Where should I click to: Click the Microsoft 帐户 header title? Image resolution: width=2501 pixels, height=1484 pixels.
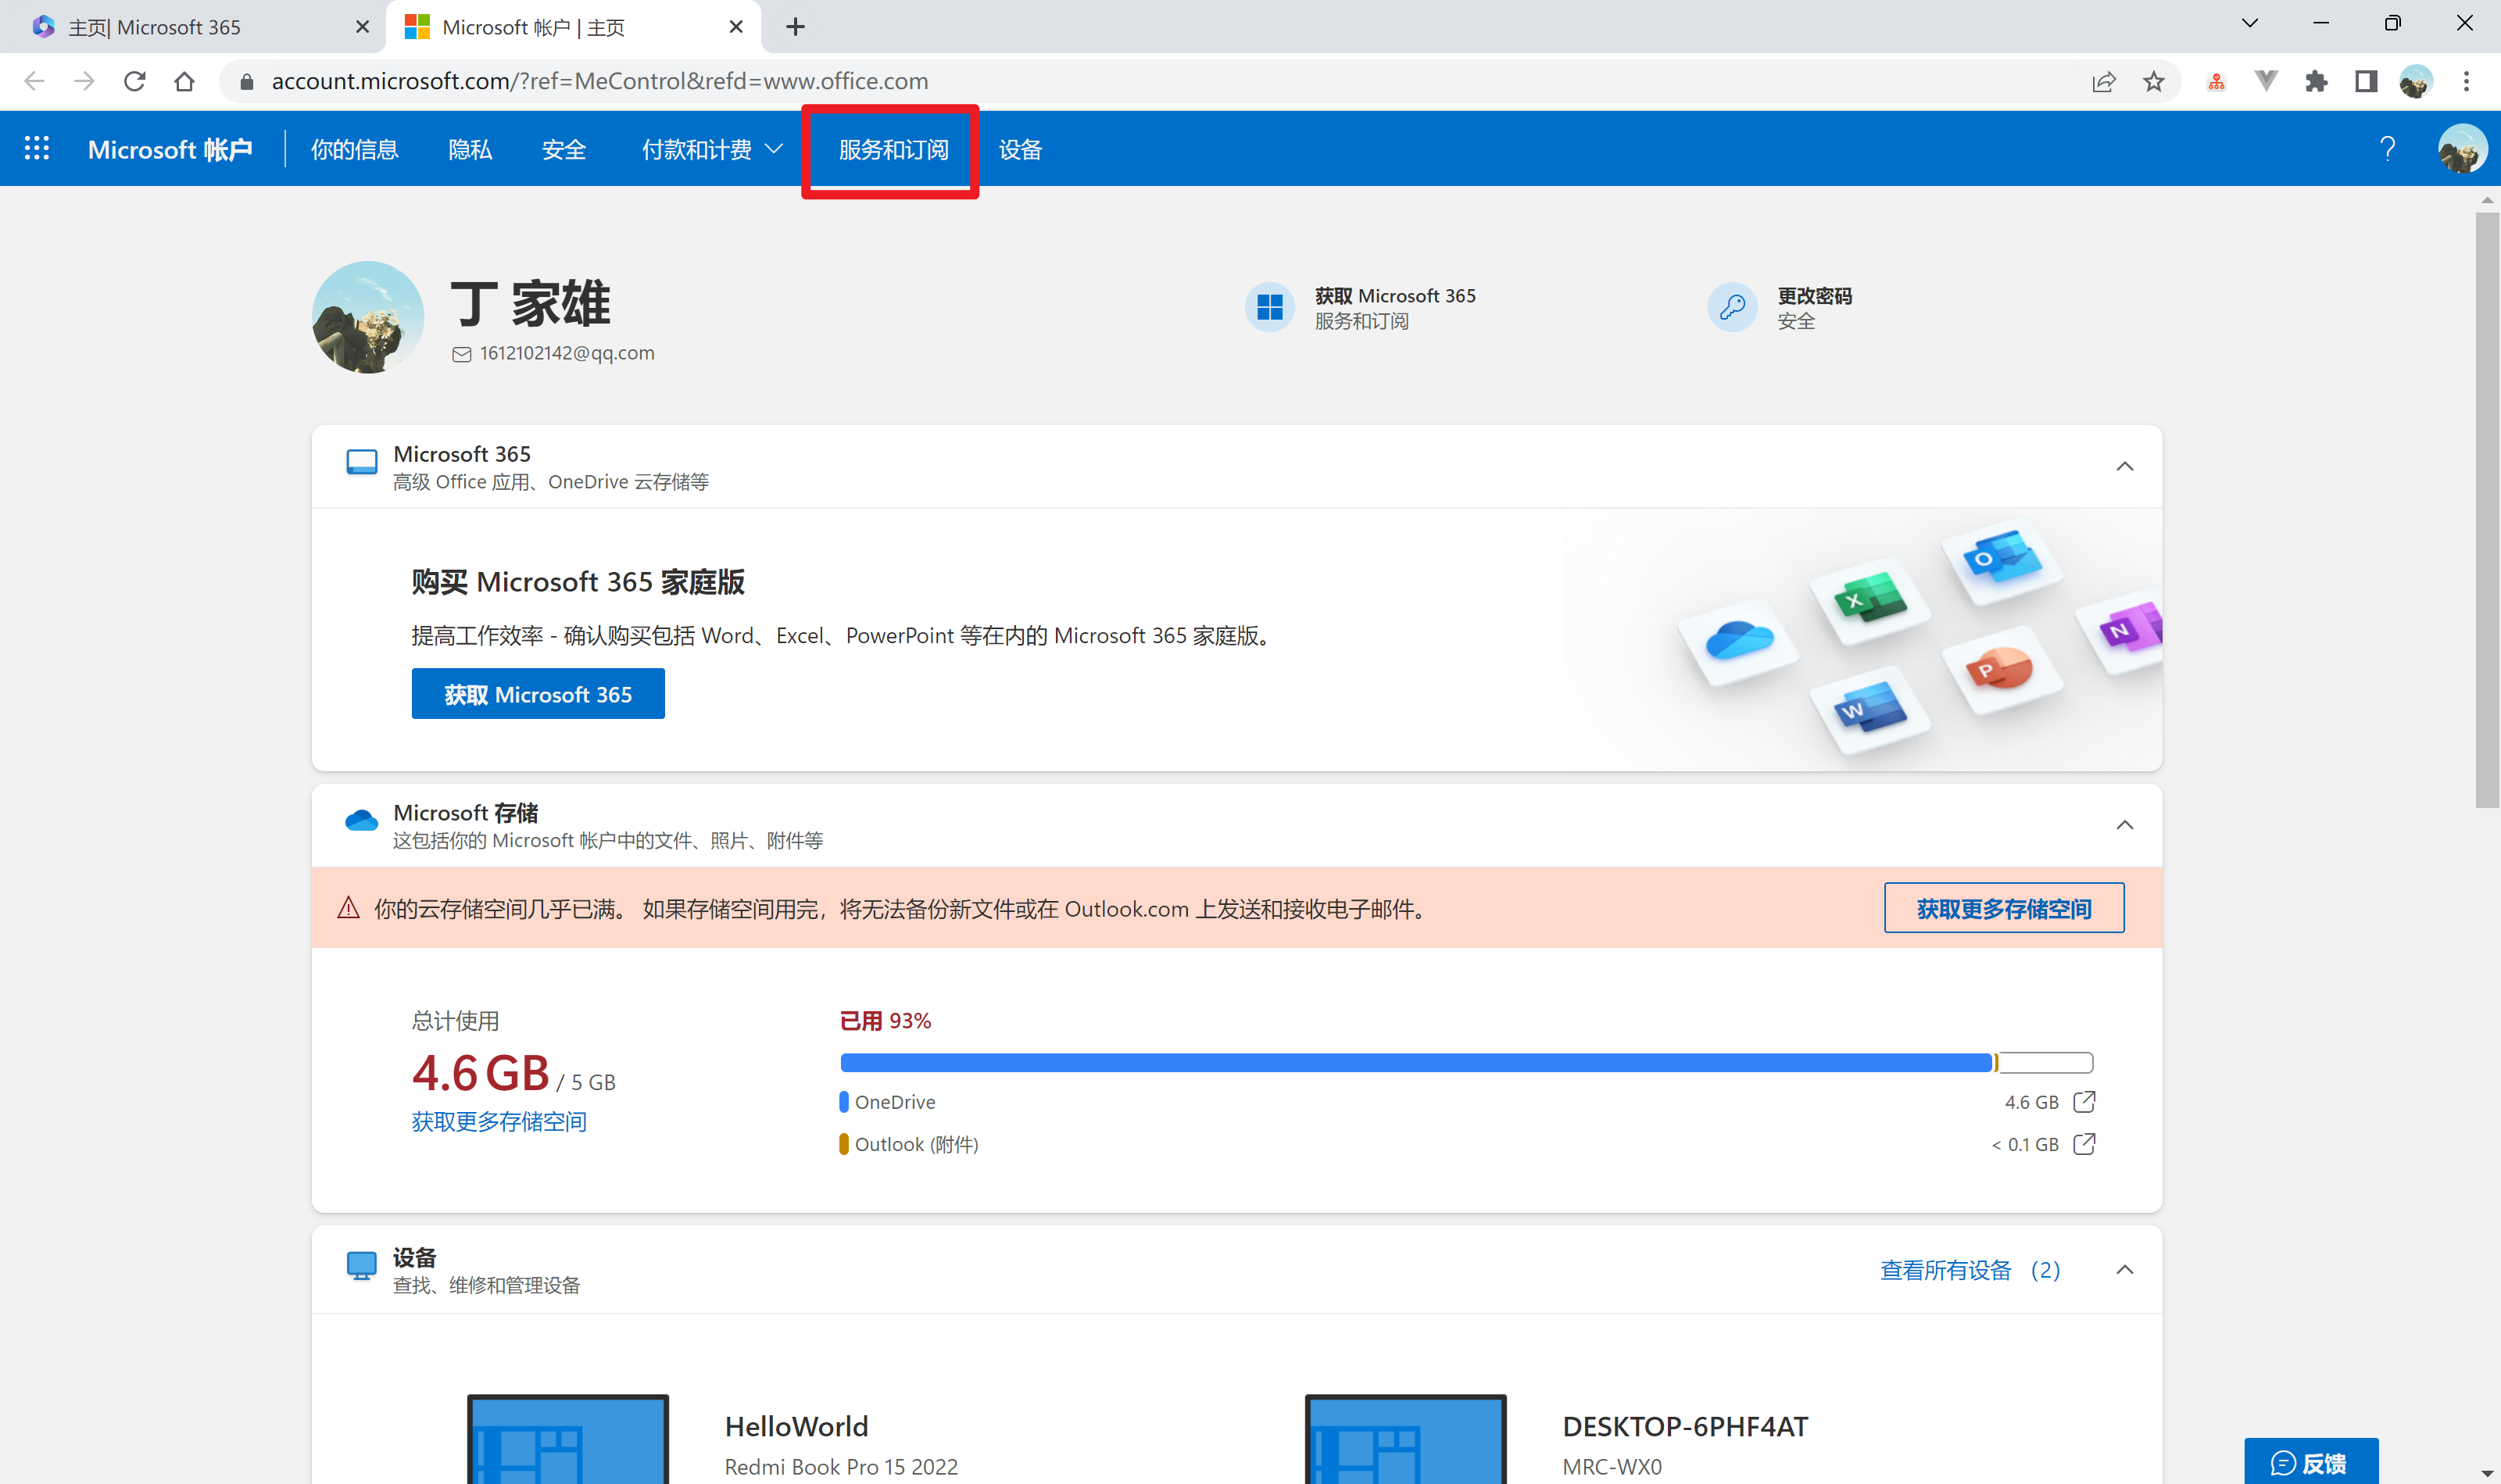[169, 149]
